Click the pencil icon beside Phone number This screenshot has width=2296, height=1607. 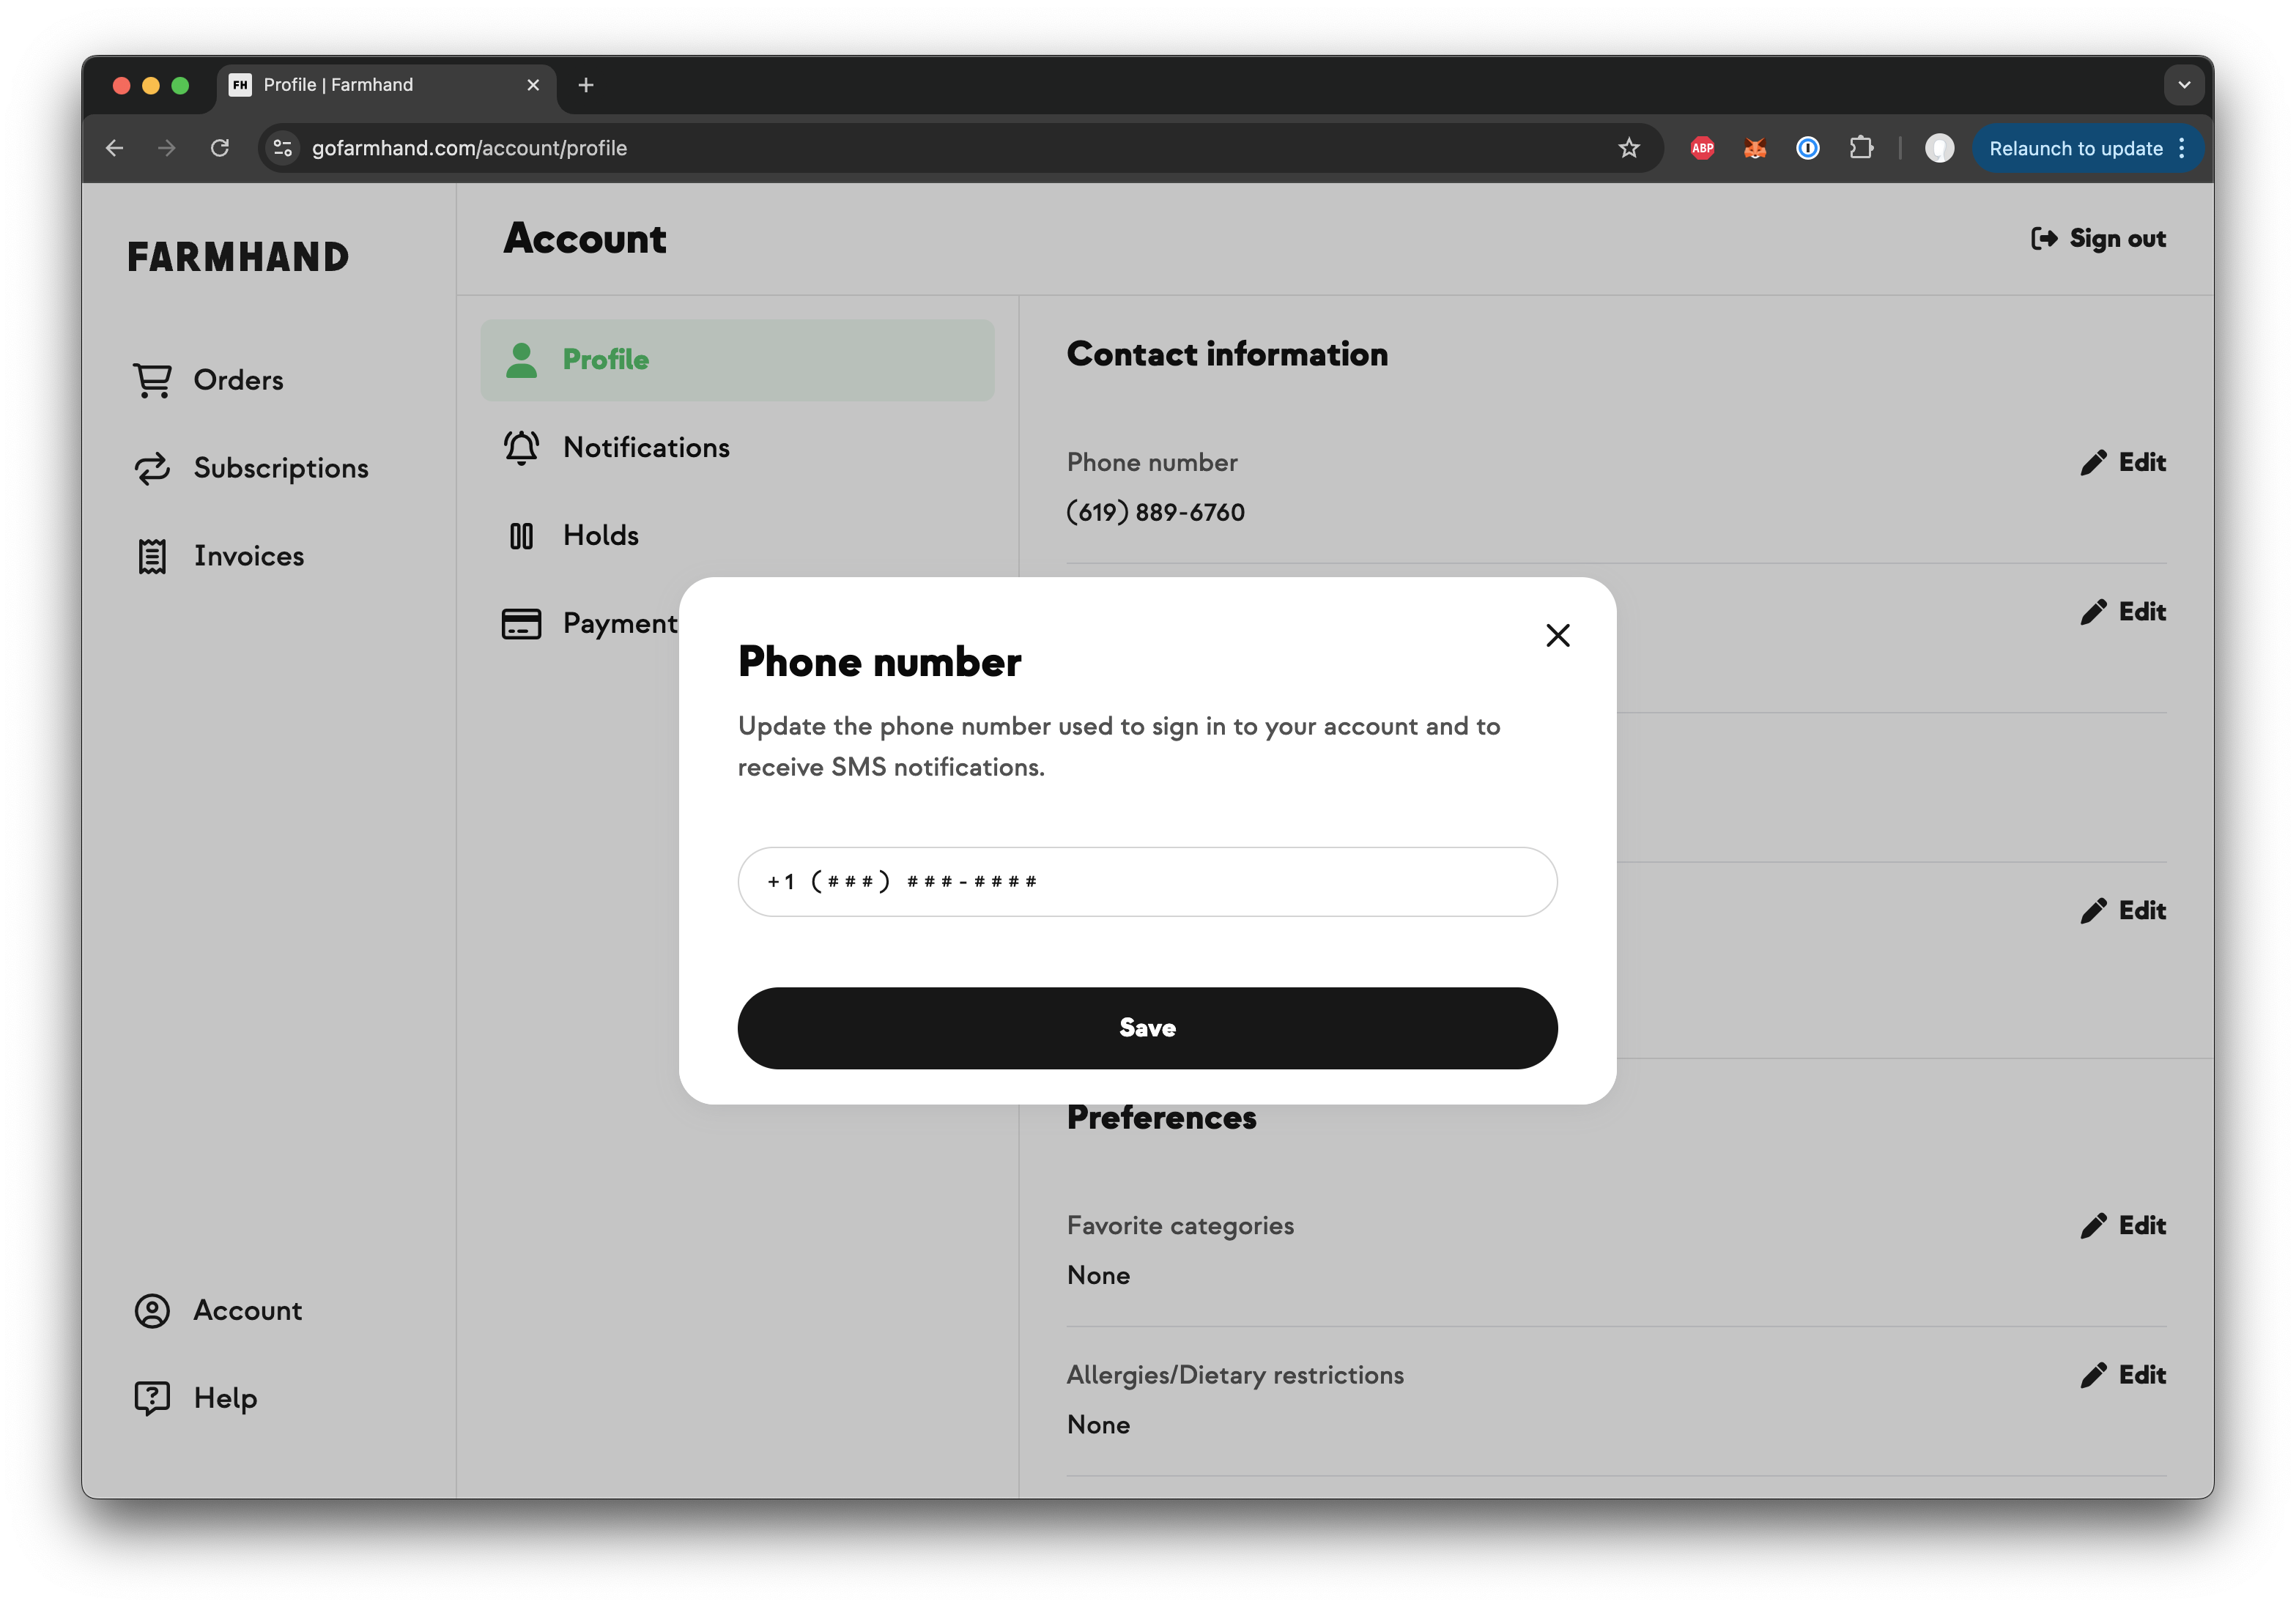coord(2093,462)
